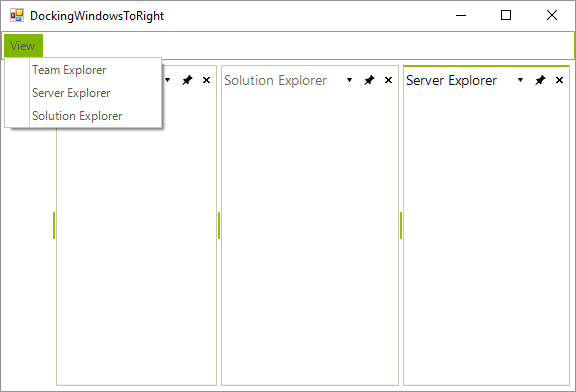The width and height of the screenshot is (576, 392).
Task: Click the Server Explorer panel title
Action: tap(451, 80)
